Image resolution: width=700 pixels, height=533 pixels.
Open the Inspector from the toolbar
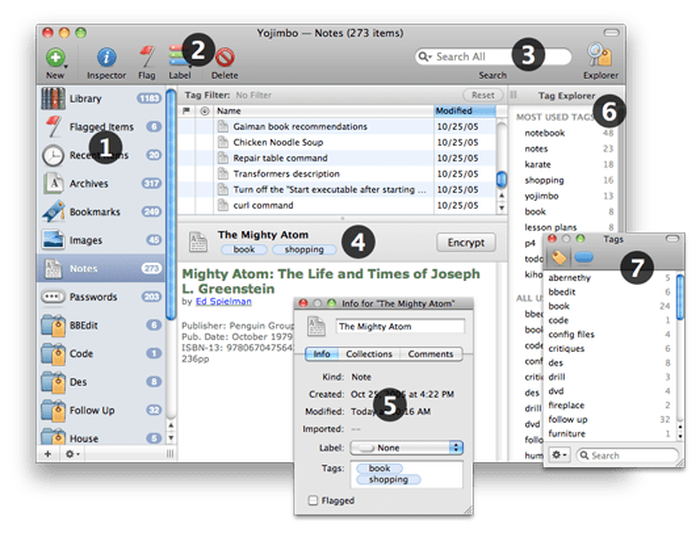click(106, 58)
